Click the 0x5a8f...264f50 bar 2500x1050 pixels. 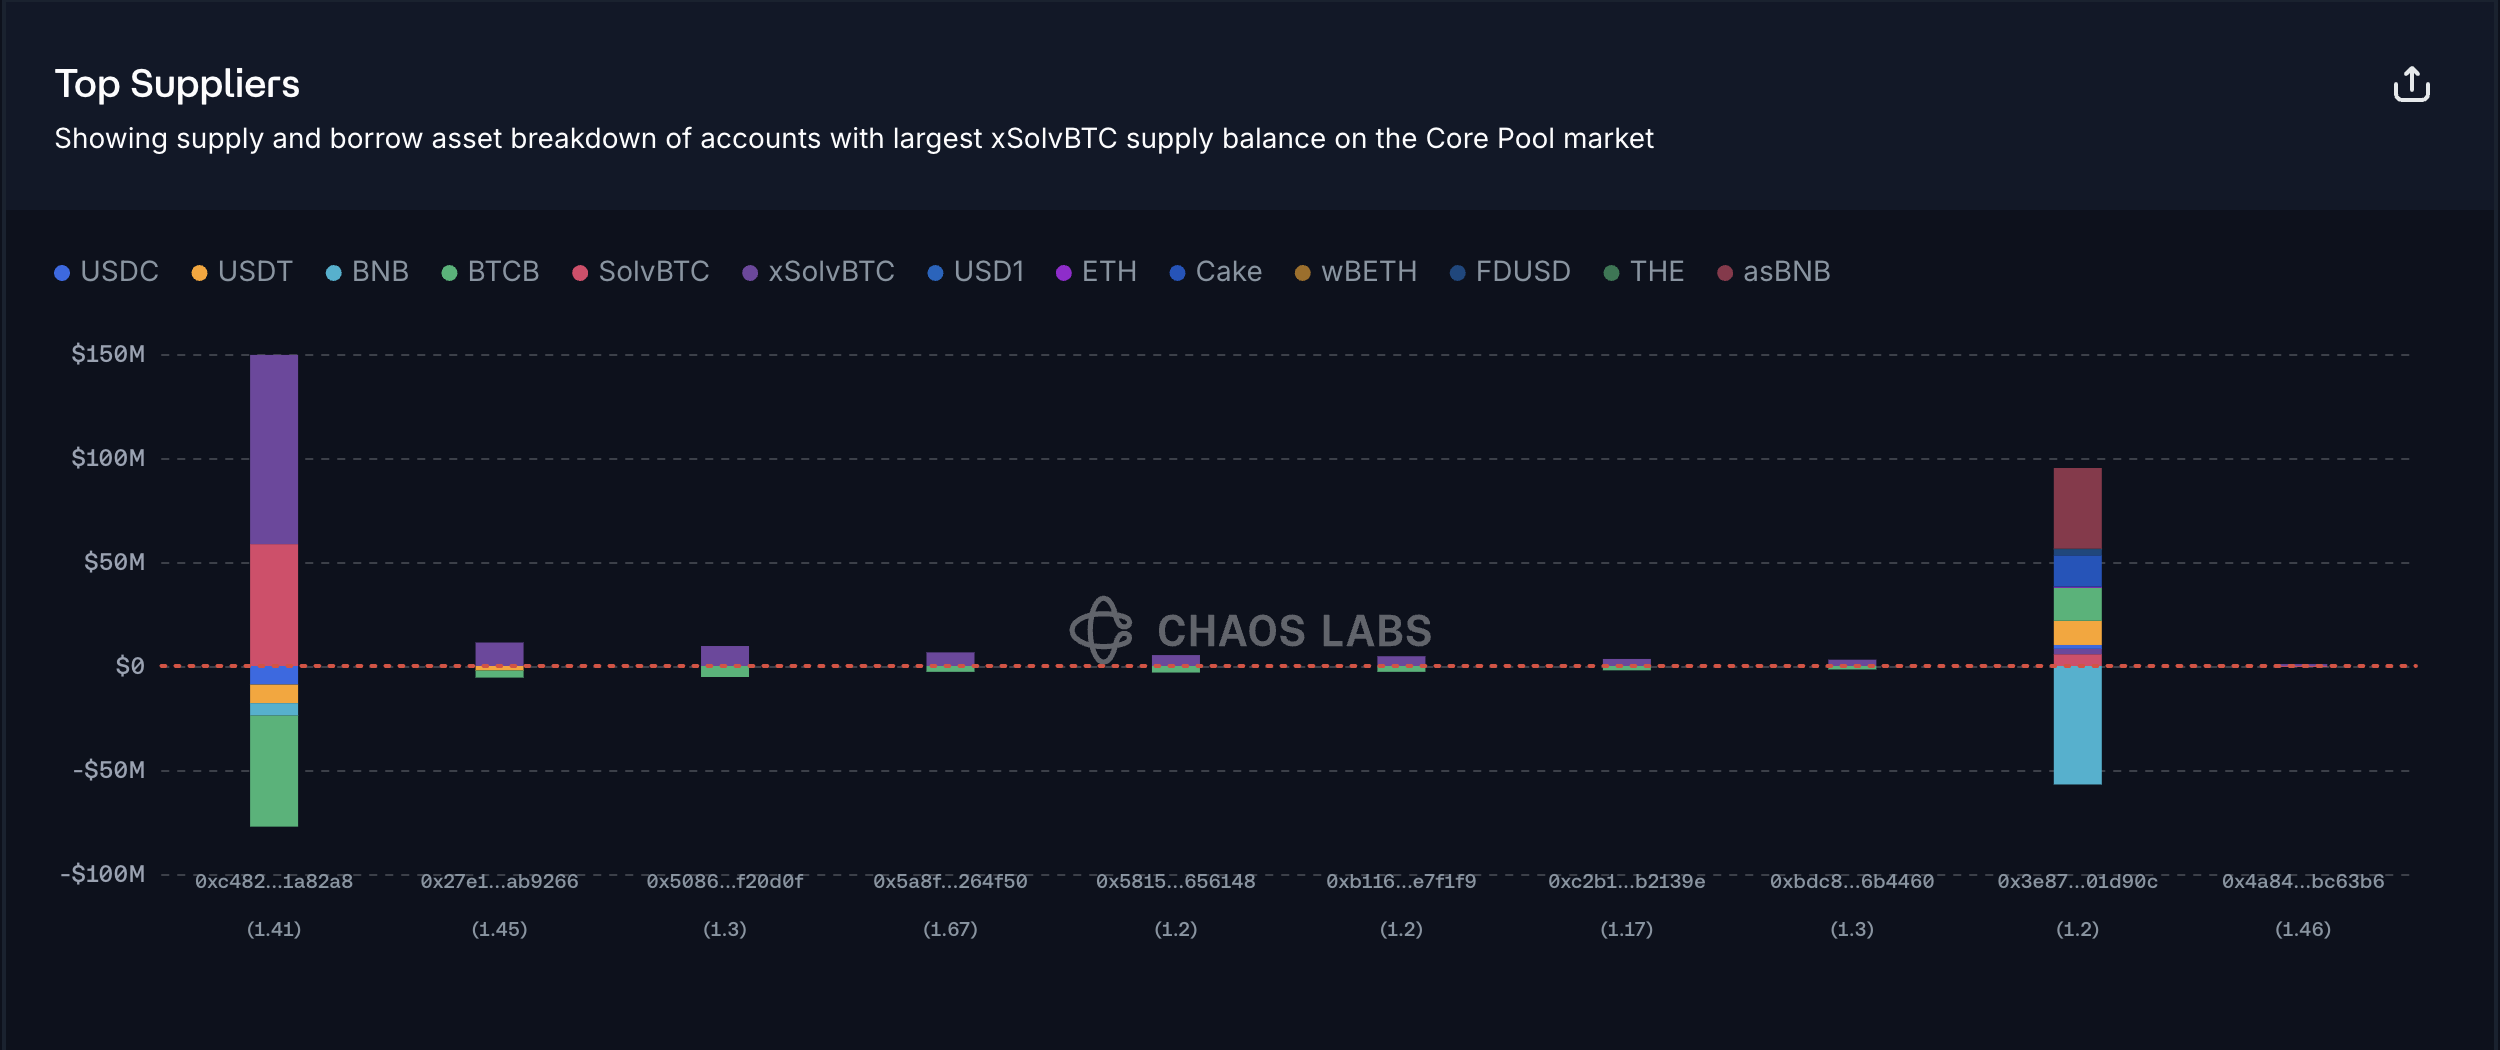point(950,662)
